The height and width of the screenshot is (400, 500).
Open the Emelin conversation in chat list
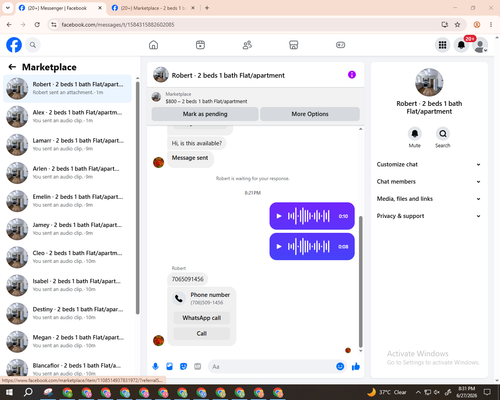[x=67, y=201]
